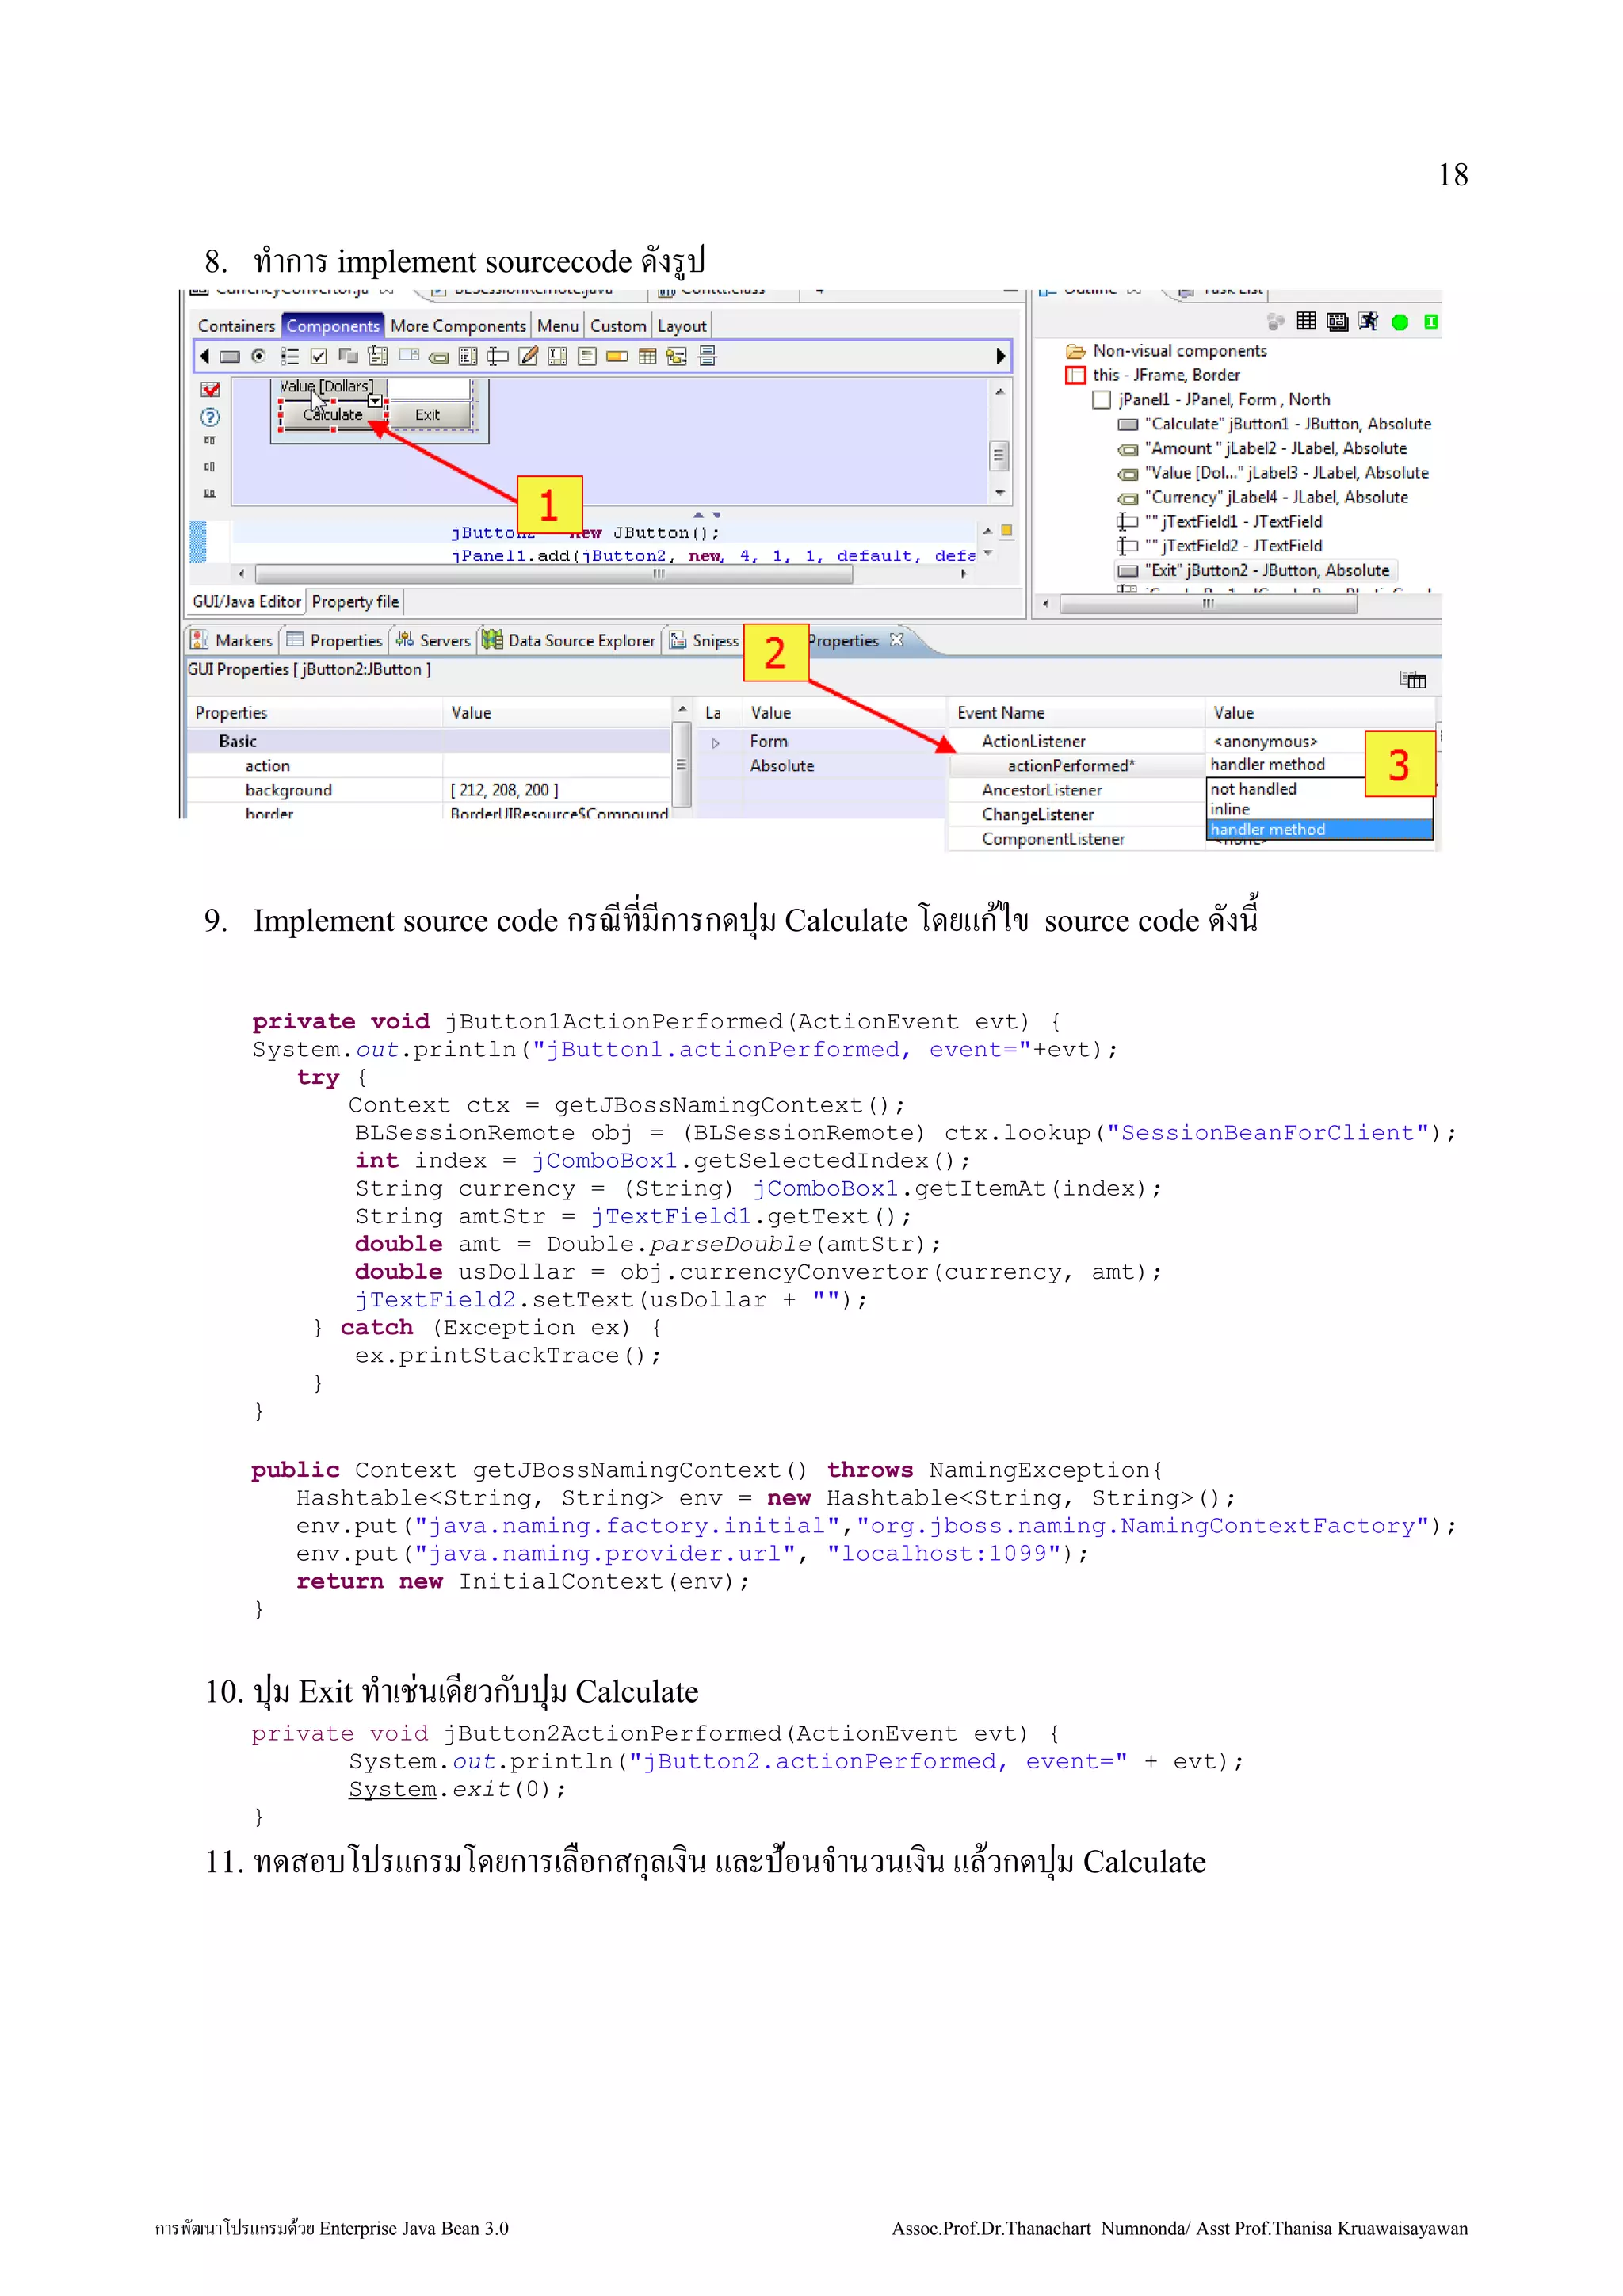Click the green circle icon in Outline toolbar
This screenshot has height=2296, width=1623.
click(1400, 322)
